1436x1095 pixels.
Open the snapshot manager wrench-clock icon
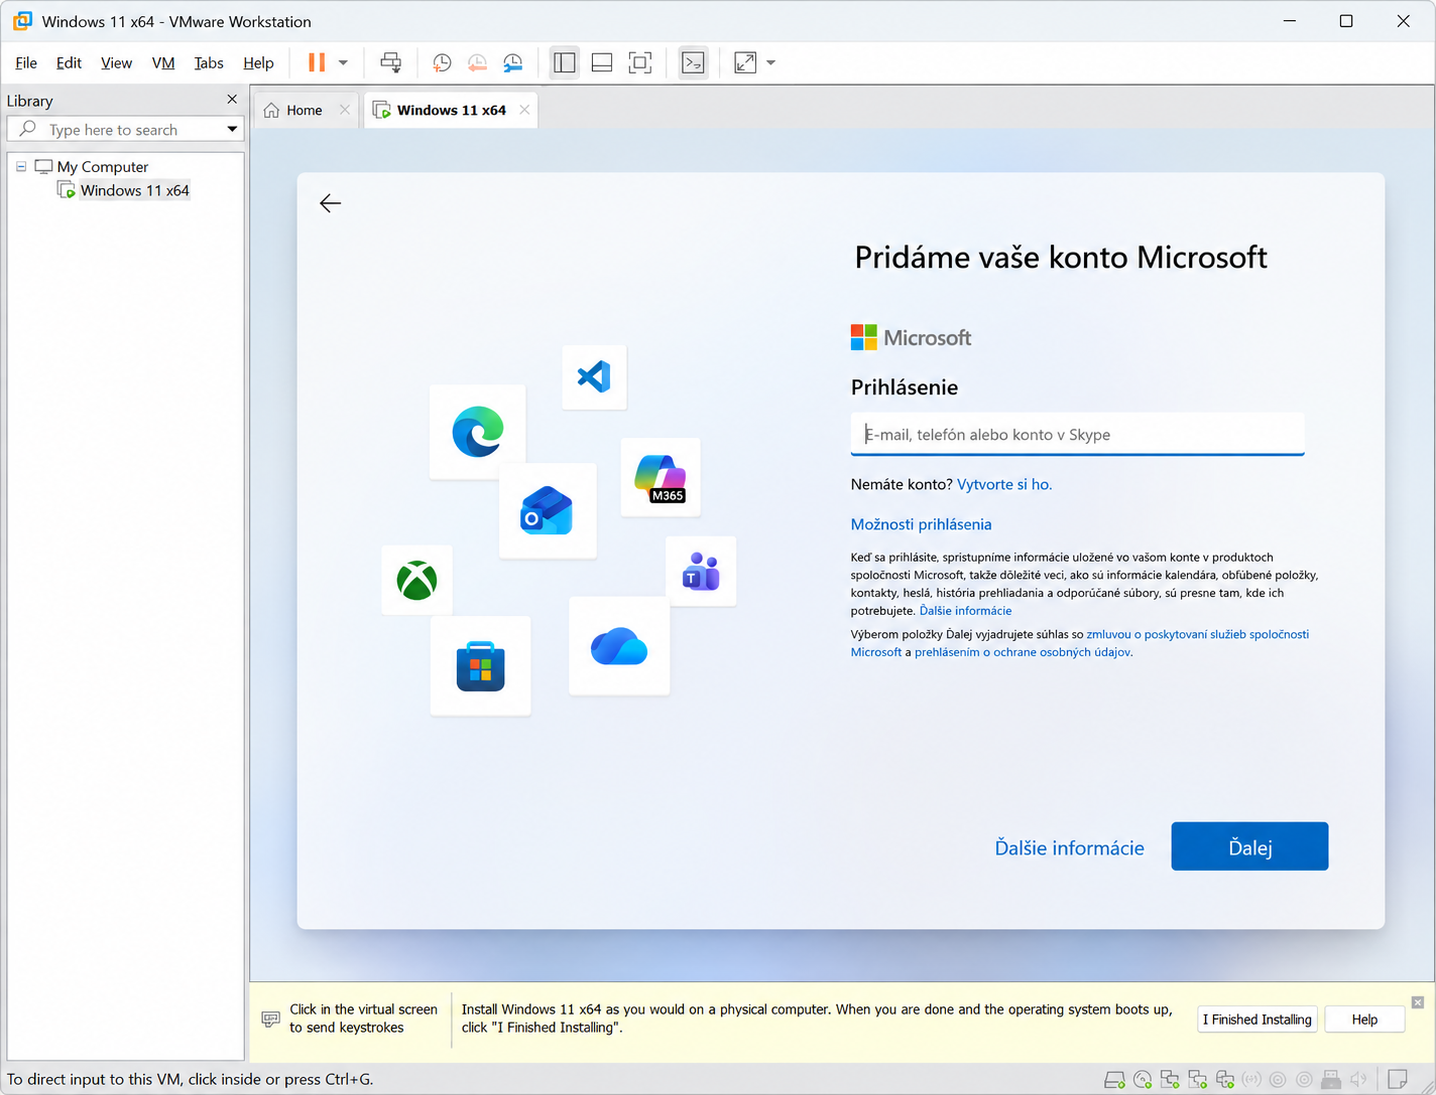pyautogui.click(x=513, y=62)
